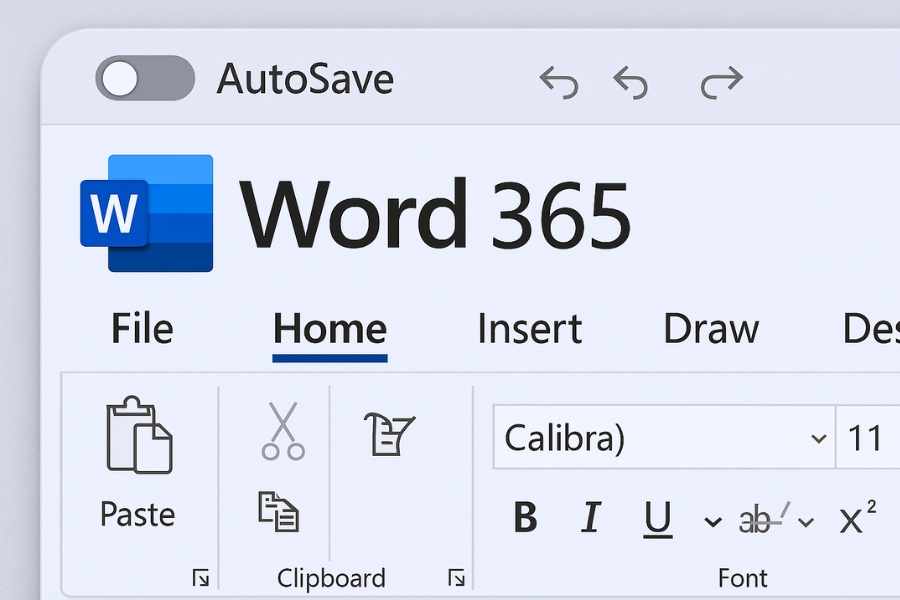Click the Copy icon

tap(278, 510)
